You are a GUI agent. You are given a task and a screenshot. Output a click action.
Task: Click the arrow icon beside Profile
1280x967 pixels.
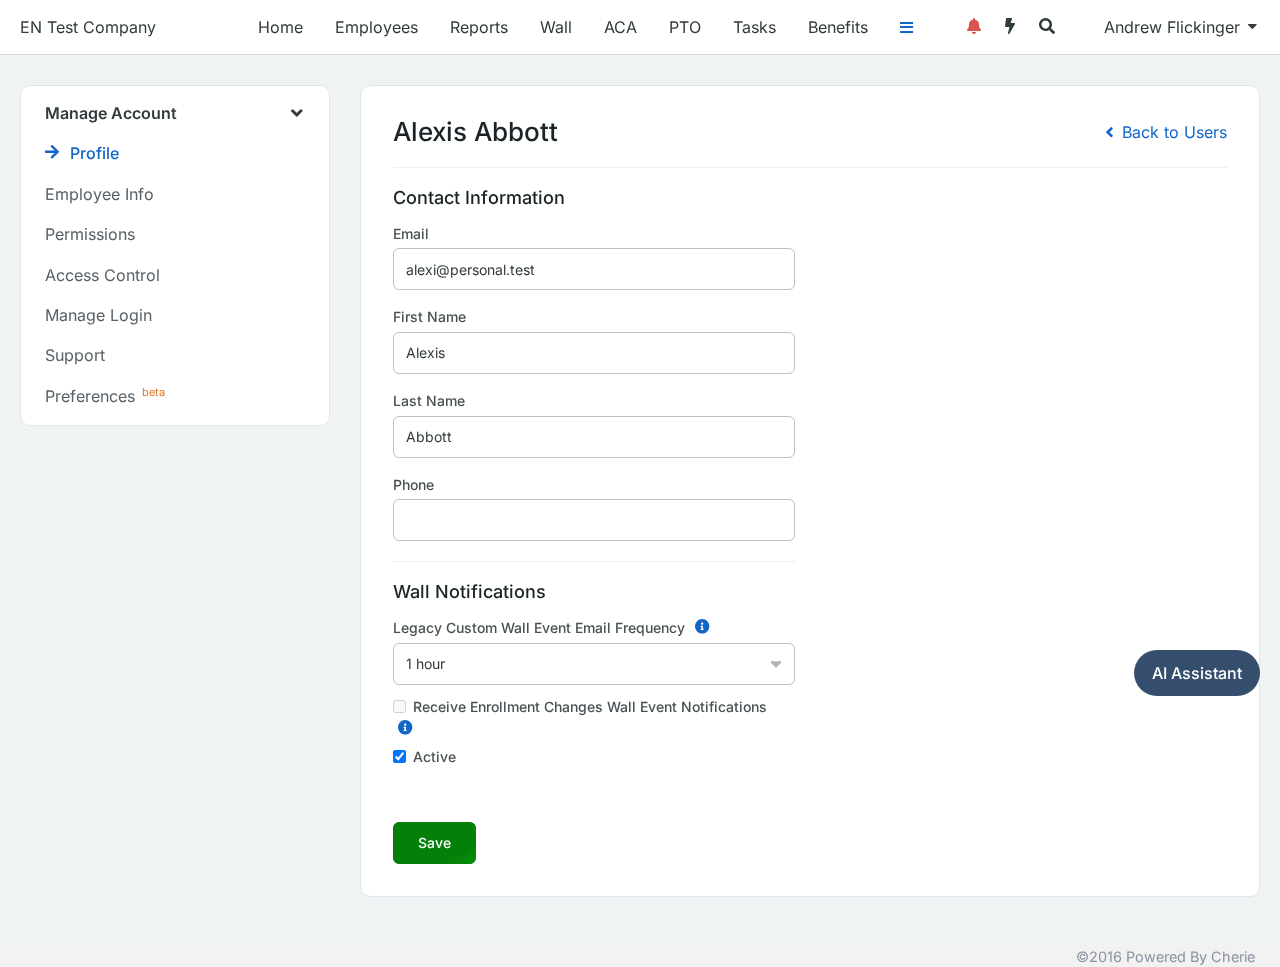click(52, 152)
